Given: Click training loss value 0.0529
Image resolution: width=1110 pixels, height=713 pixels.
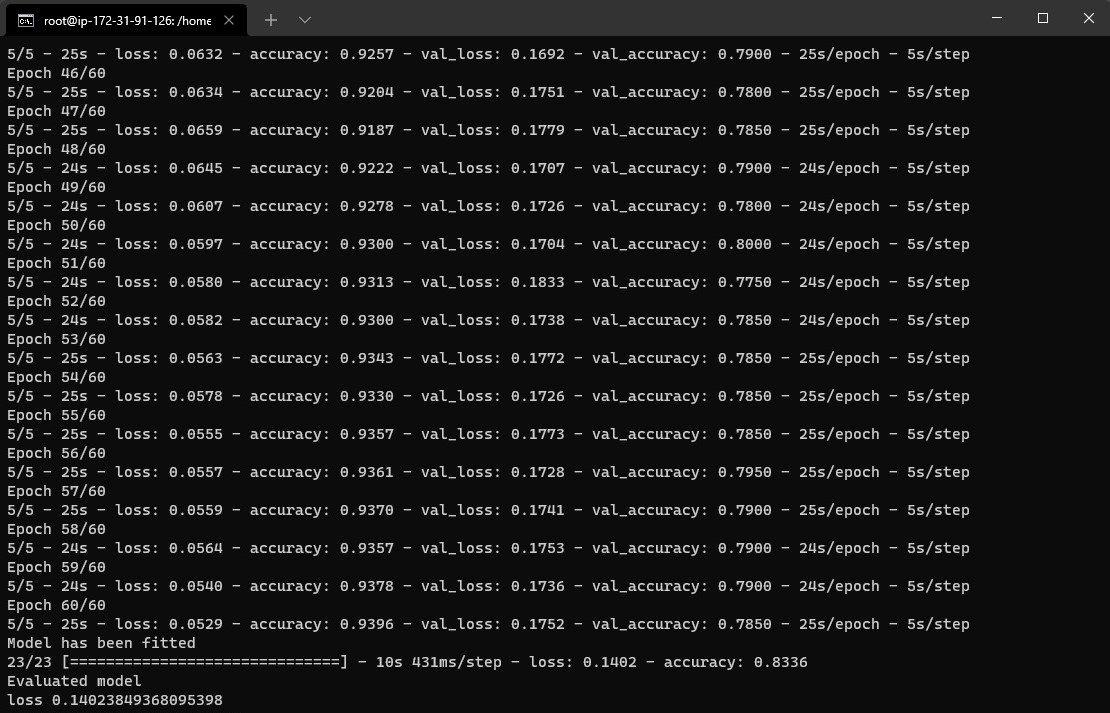Looking at the screenshot, I should point(195,624).
